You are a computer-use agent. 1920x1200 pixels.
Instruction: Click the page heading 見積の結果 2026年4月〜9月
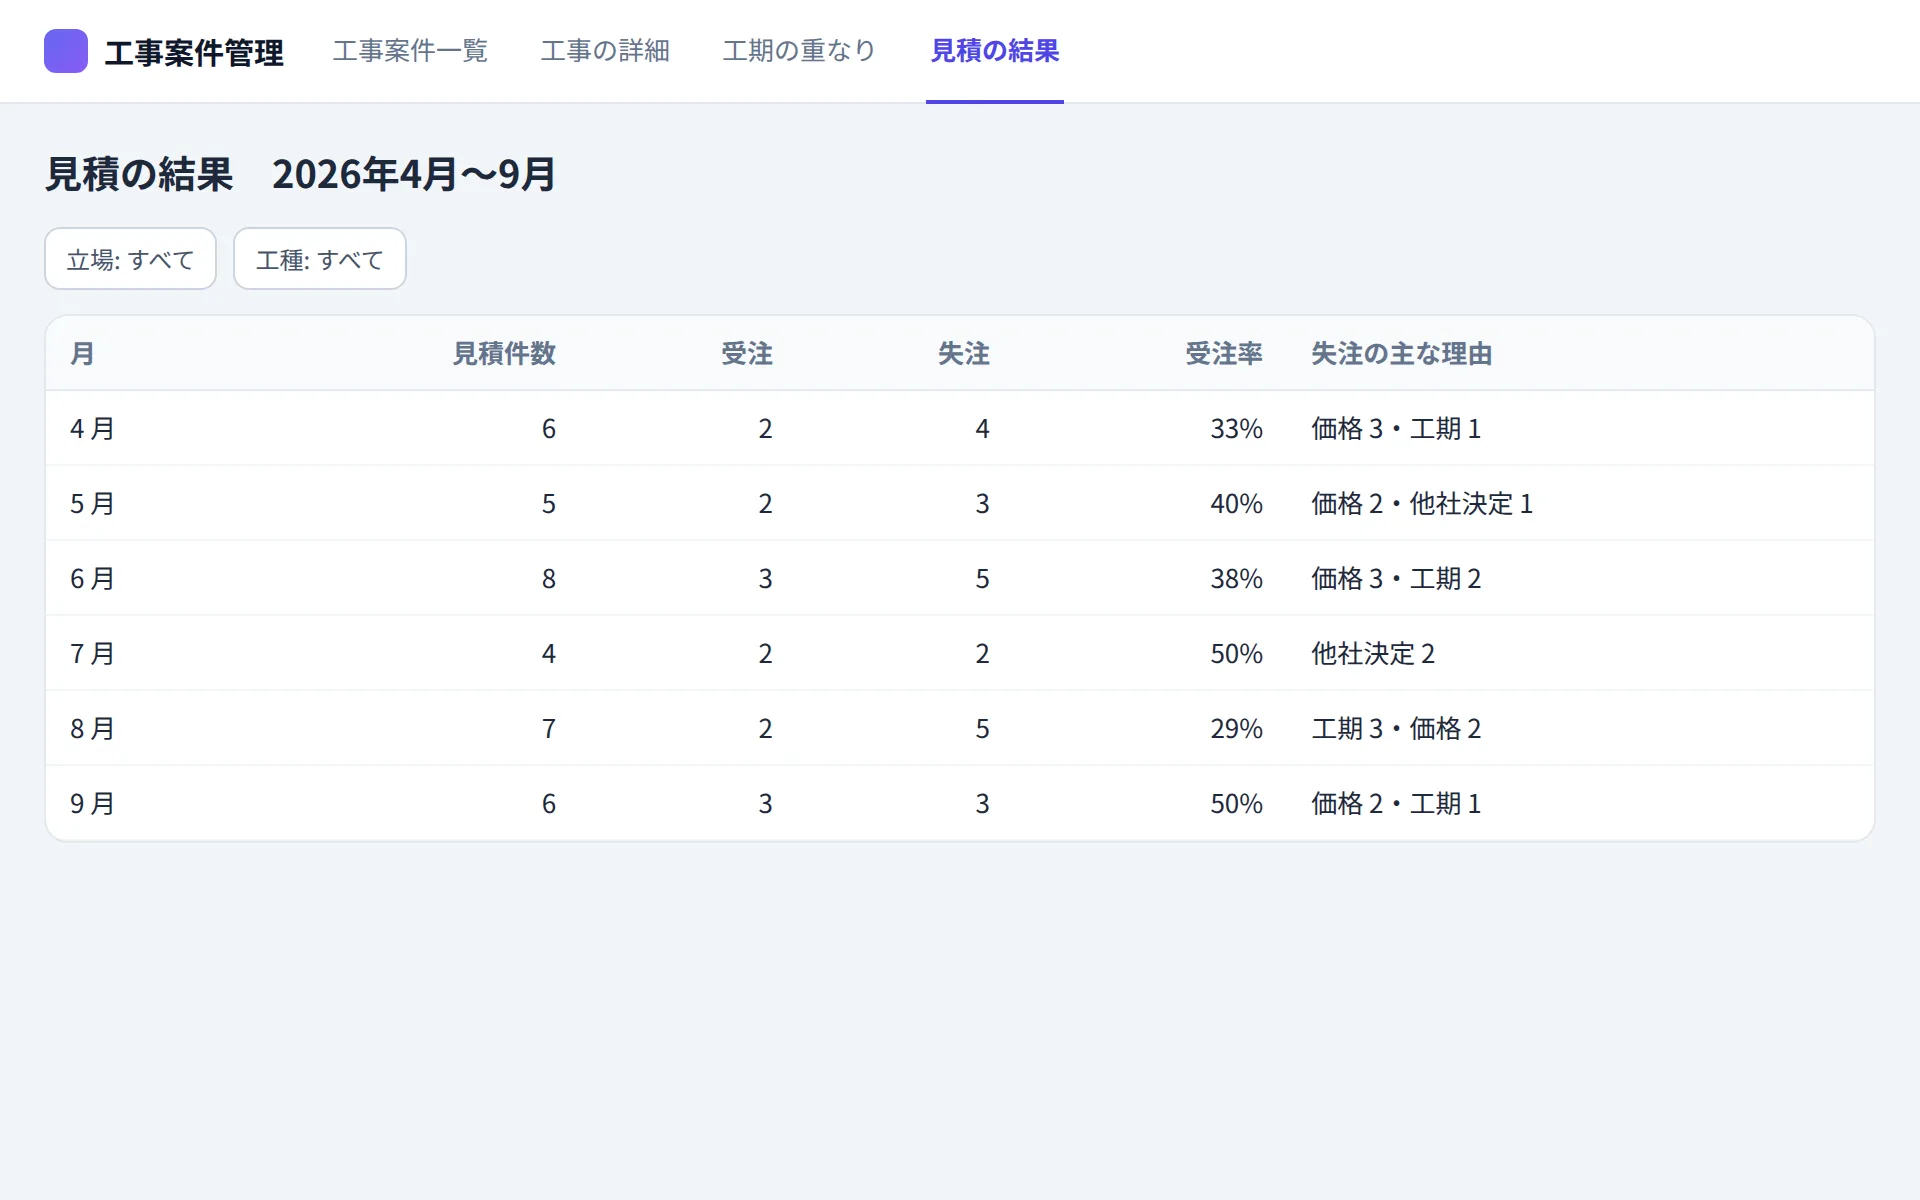[x=300, y=174]
